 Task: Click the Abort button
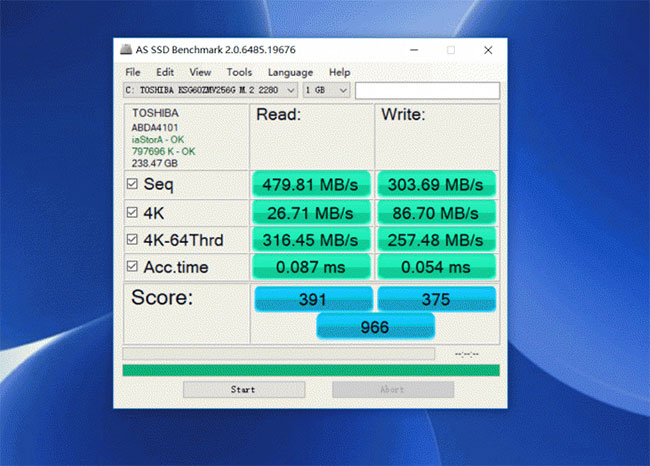393,389
